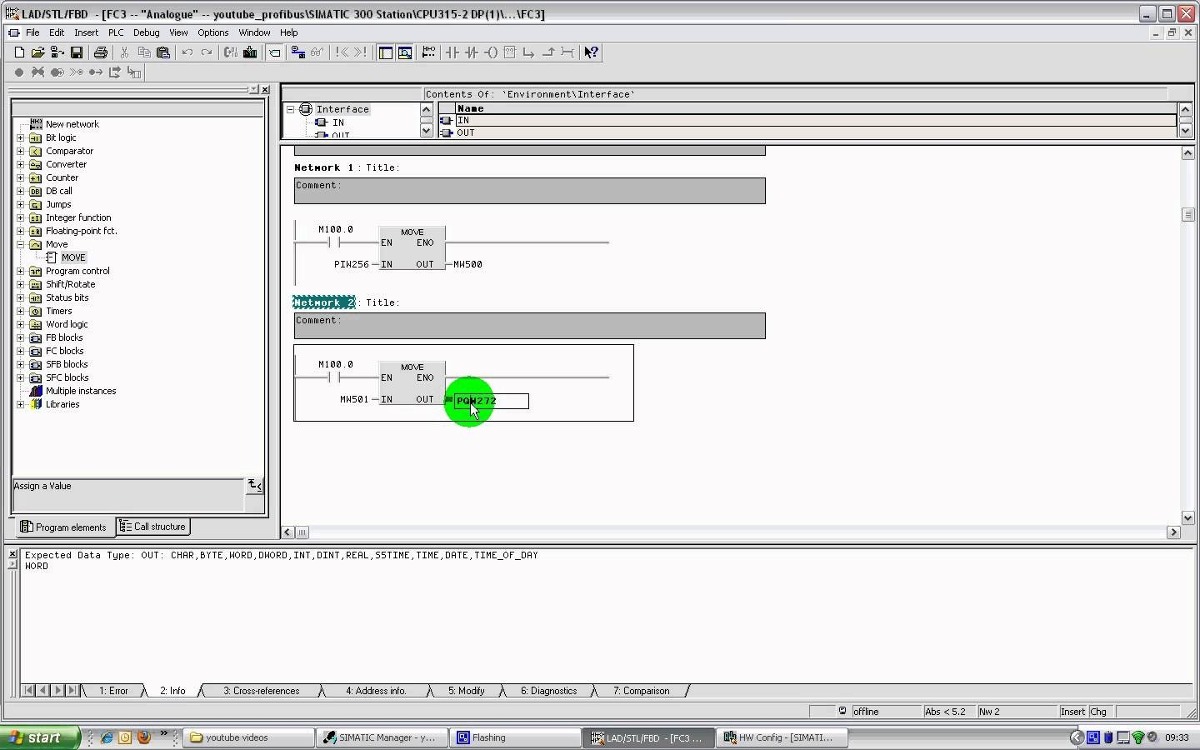Toggle the Details pane toolbar button
1200x750 pixels.
coord(405,52)
